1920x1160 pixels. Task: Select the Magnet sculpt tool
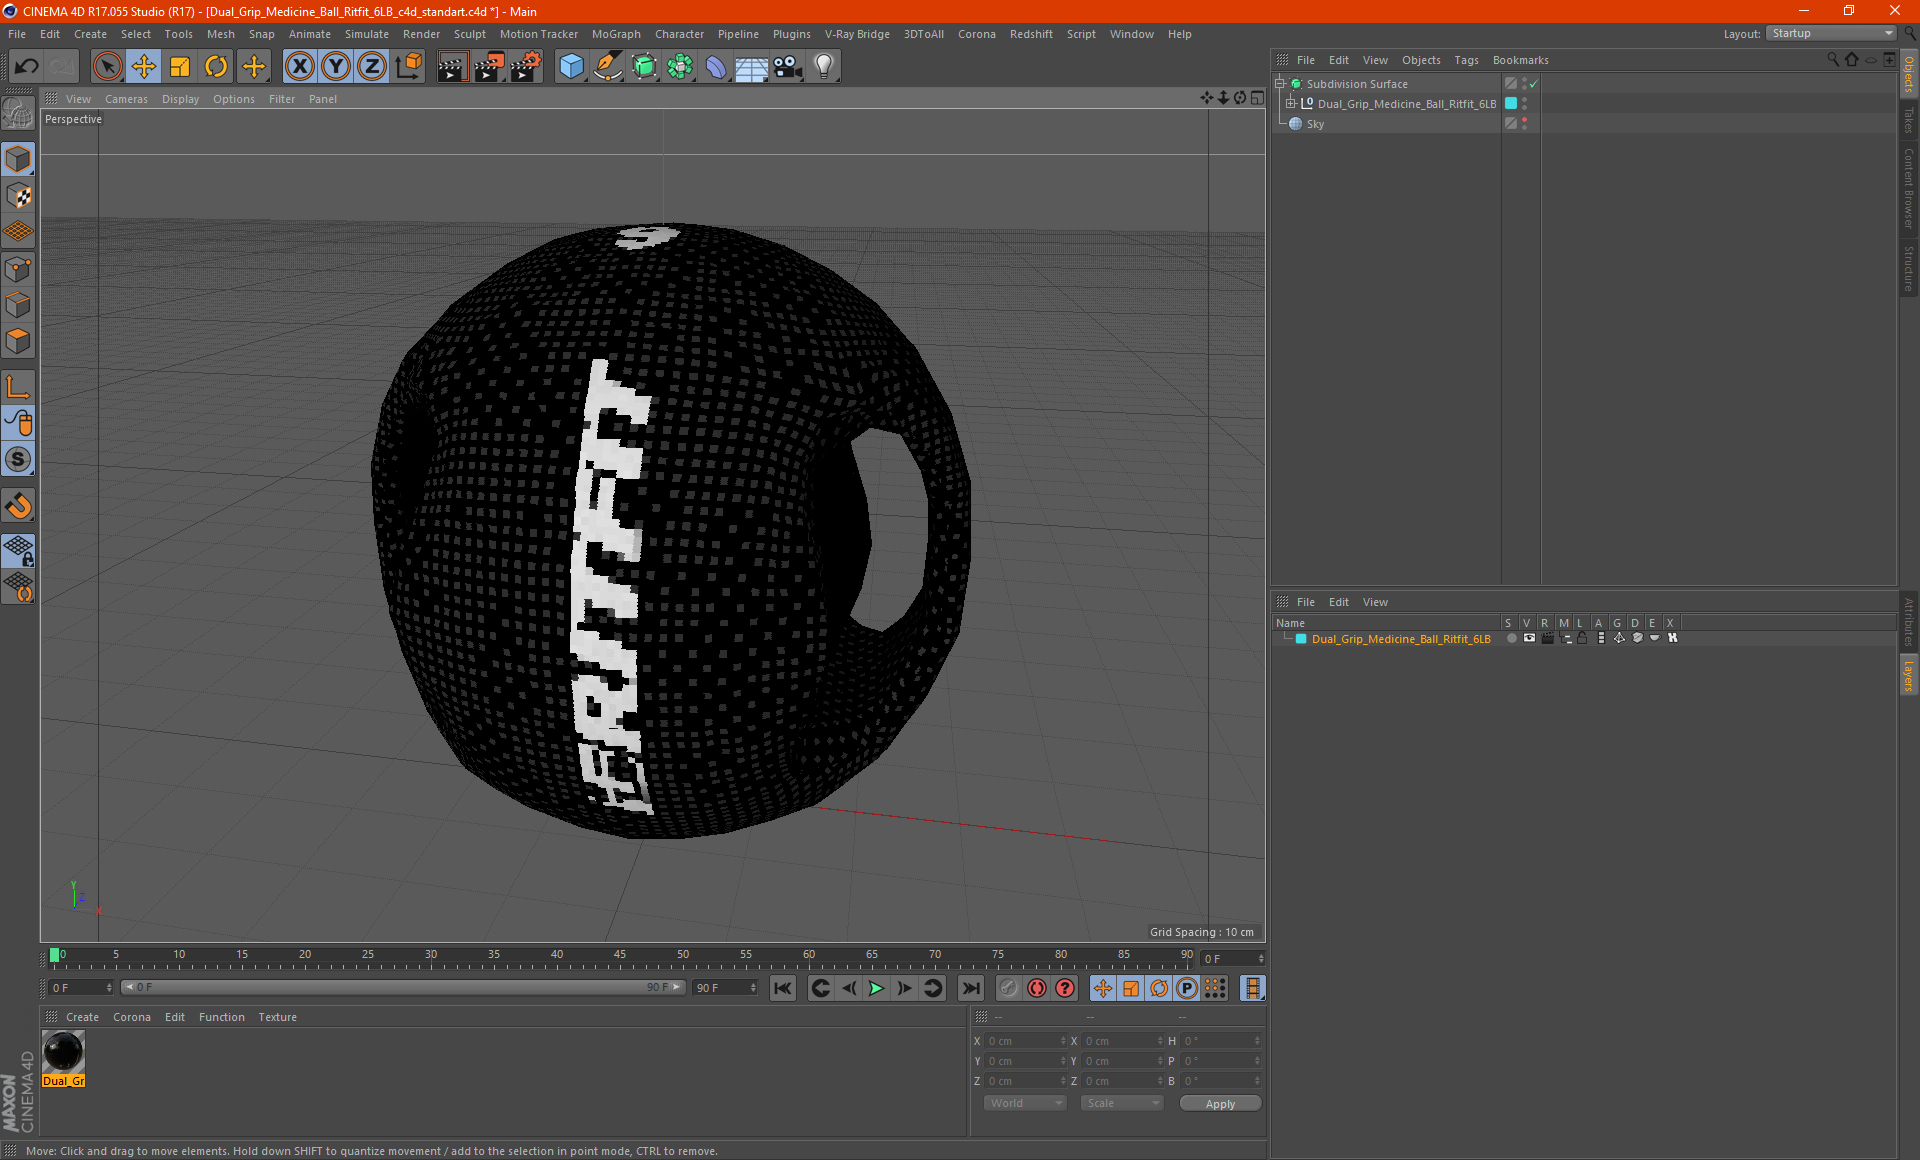(x=18, y=506)
